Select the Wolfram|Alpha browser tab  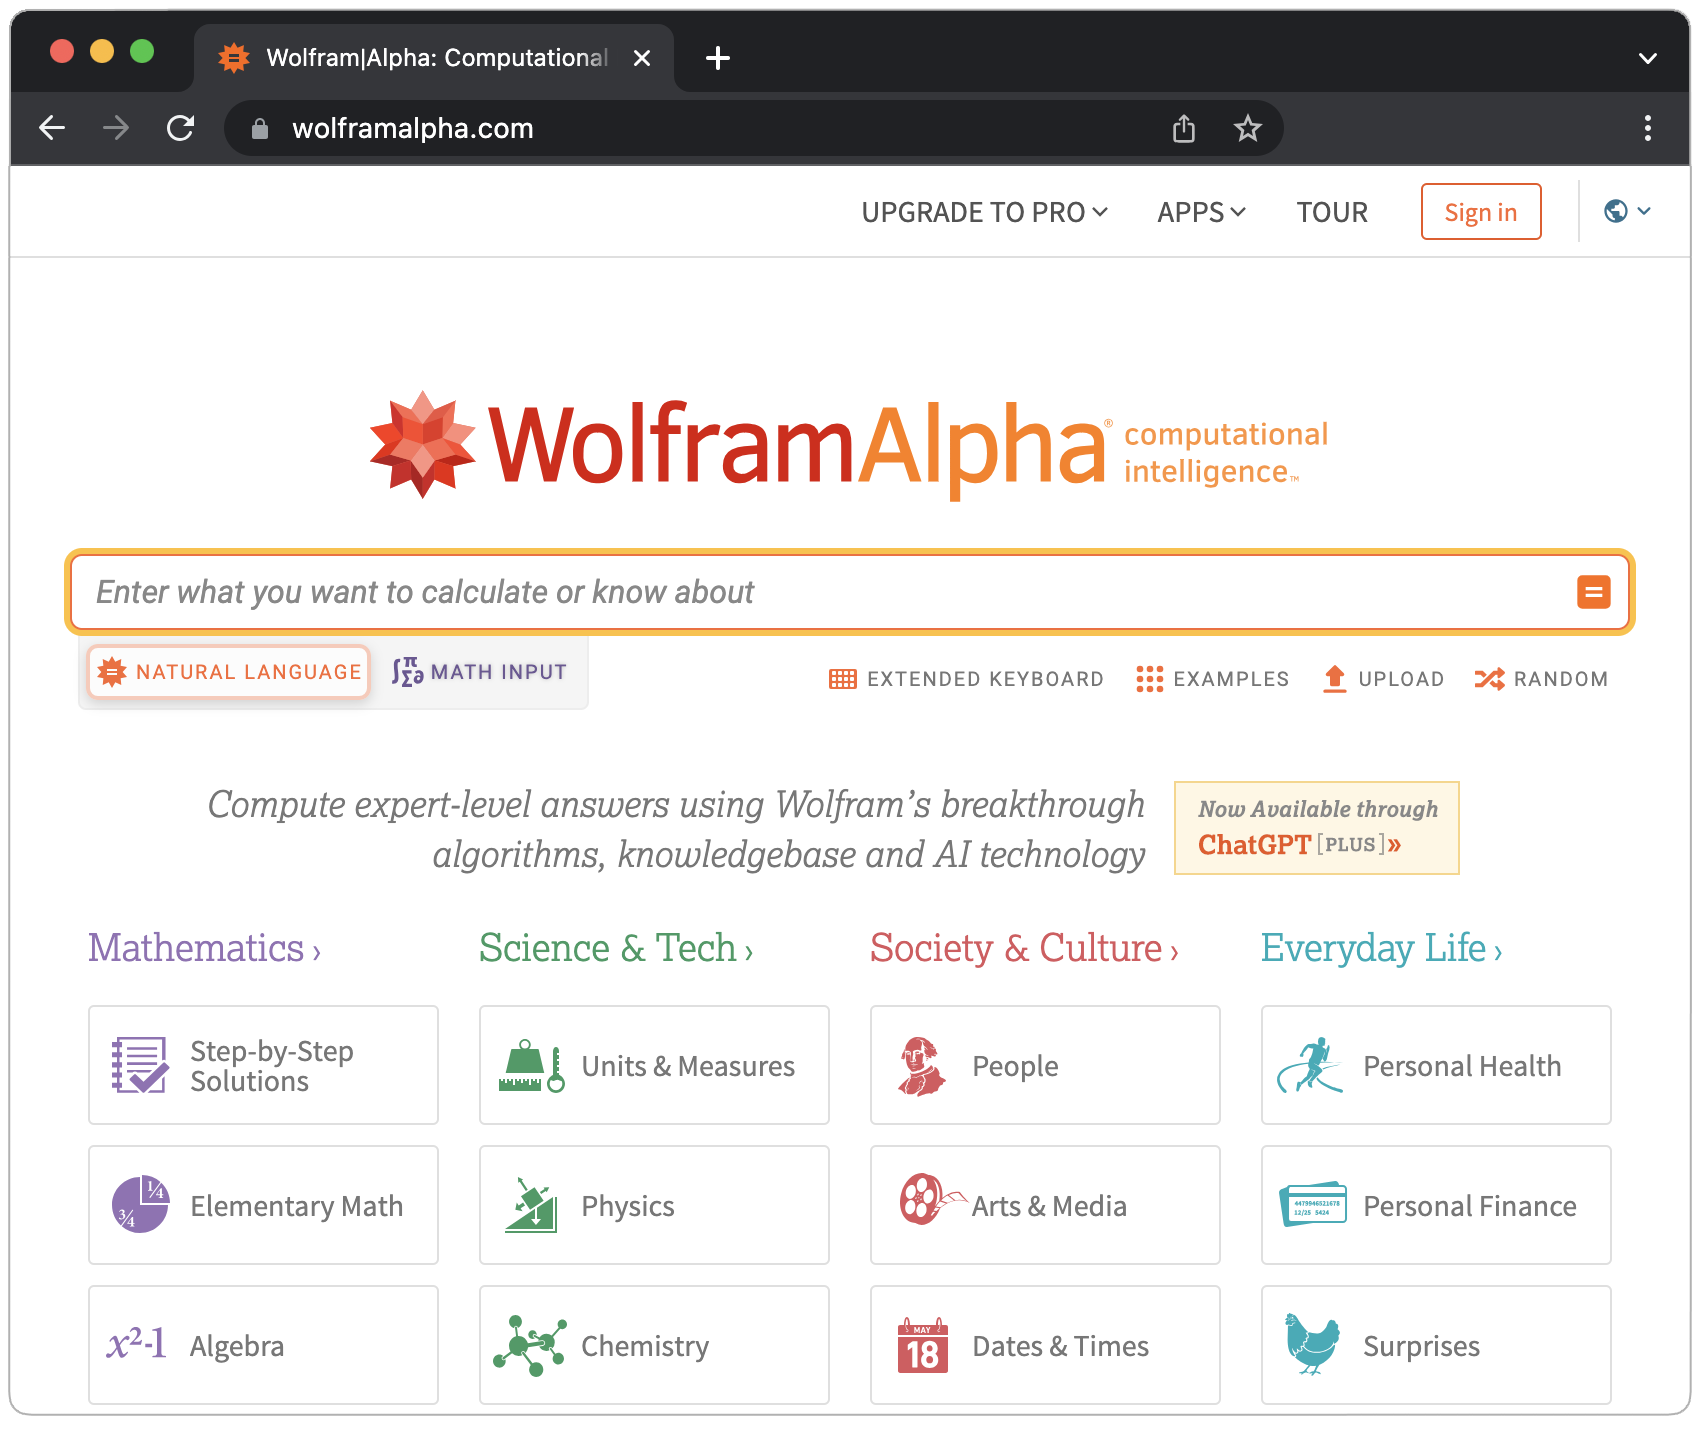click(x=434, y=58)
